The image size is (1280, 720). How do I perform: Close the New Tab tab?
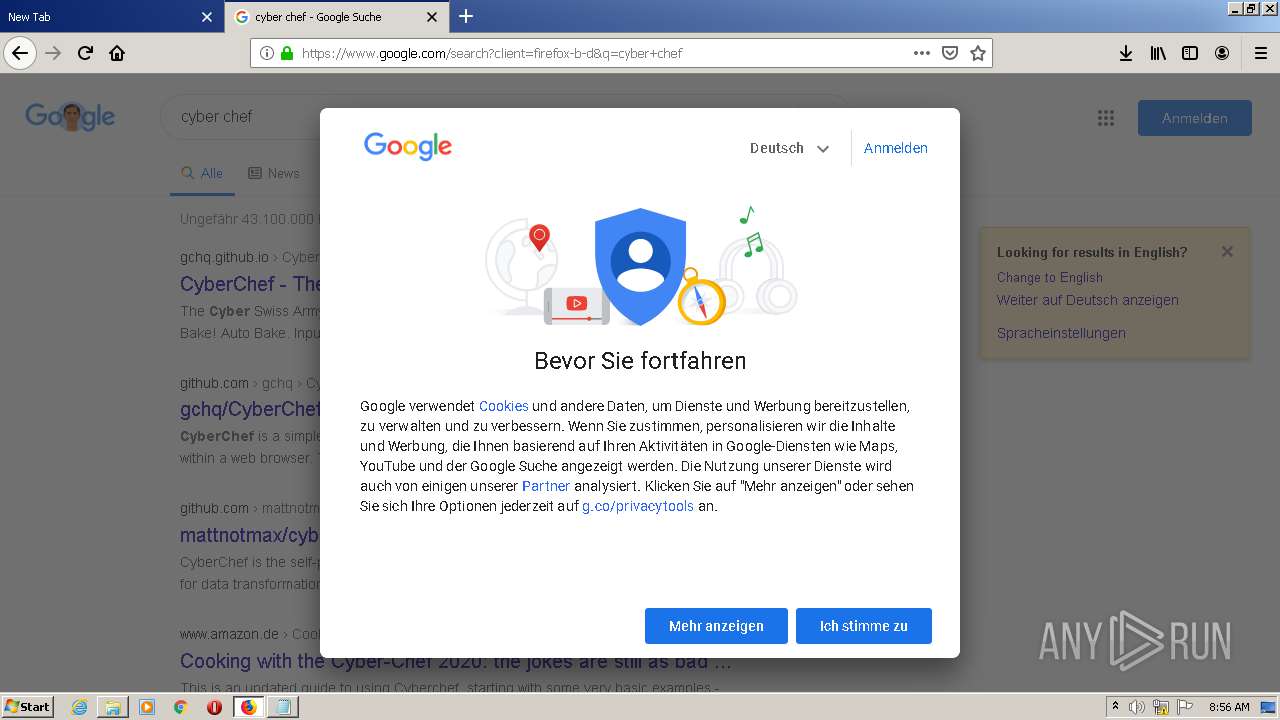tap(207, 17)
